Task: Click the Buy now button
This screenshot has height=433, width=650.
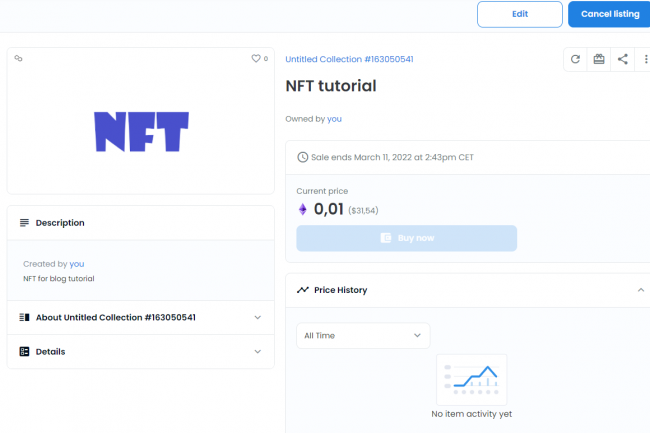Action: (x=407, y=238)
